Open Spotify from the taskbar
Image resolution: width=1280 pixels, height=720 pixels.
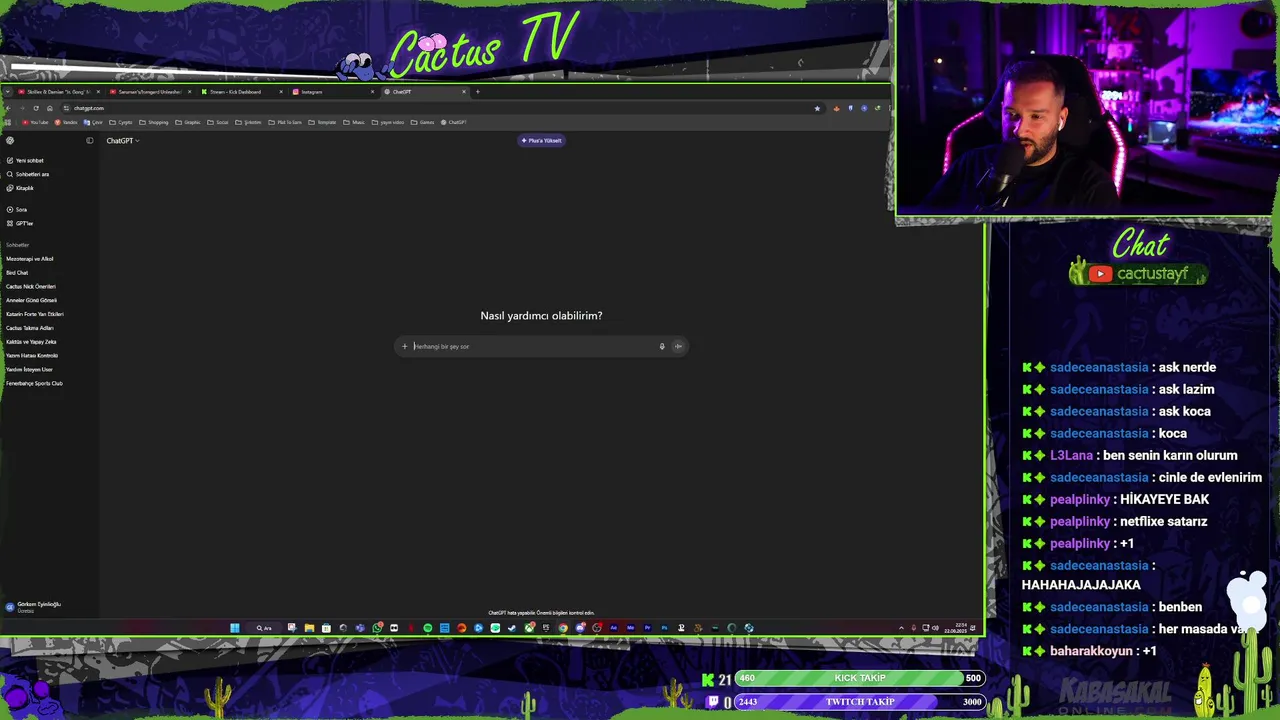pos(428,628)
